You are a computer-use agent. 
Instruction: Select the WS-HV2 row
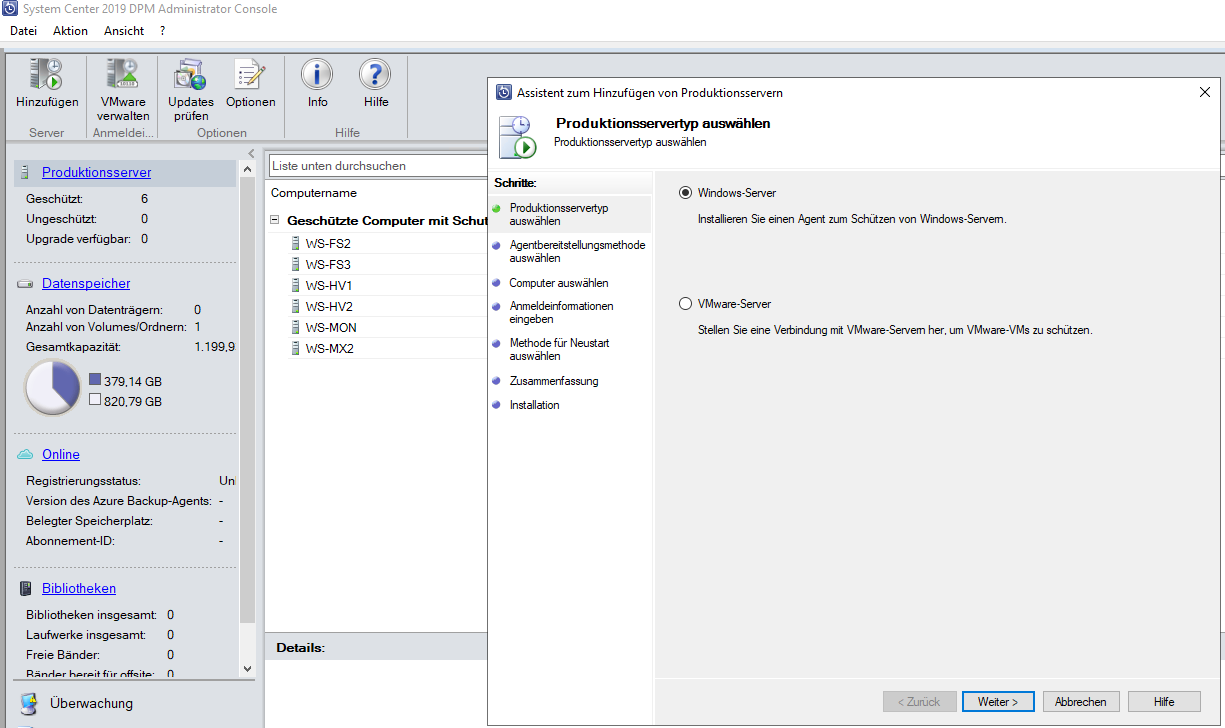[388, 306]
